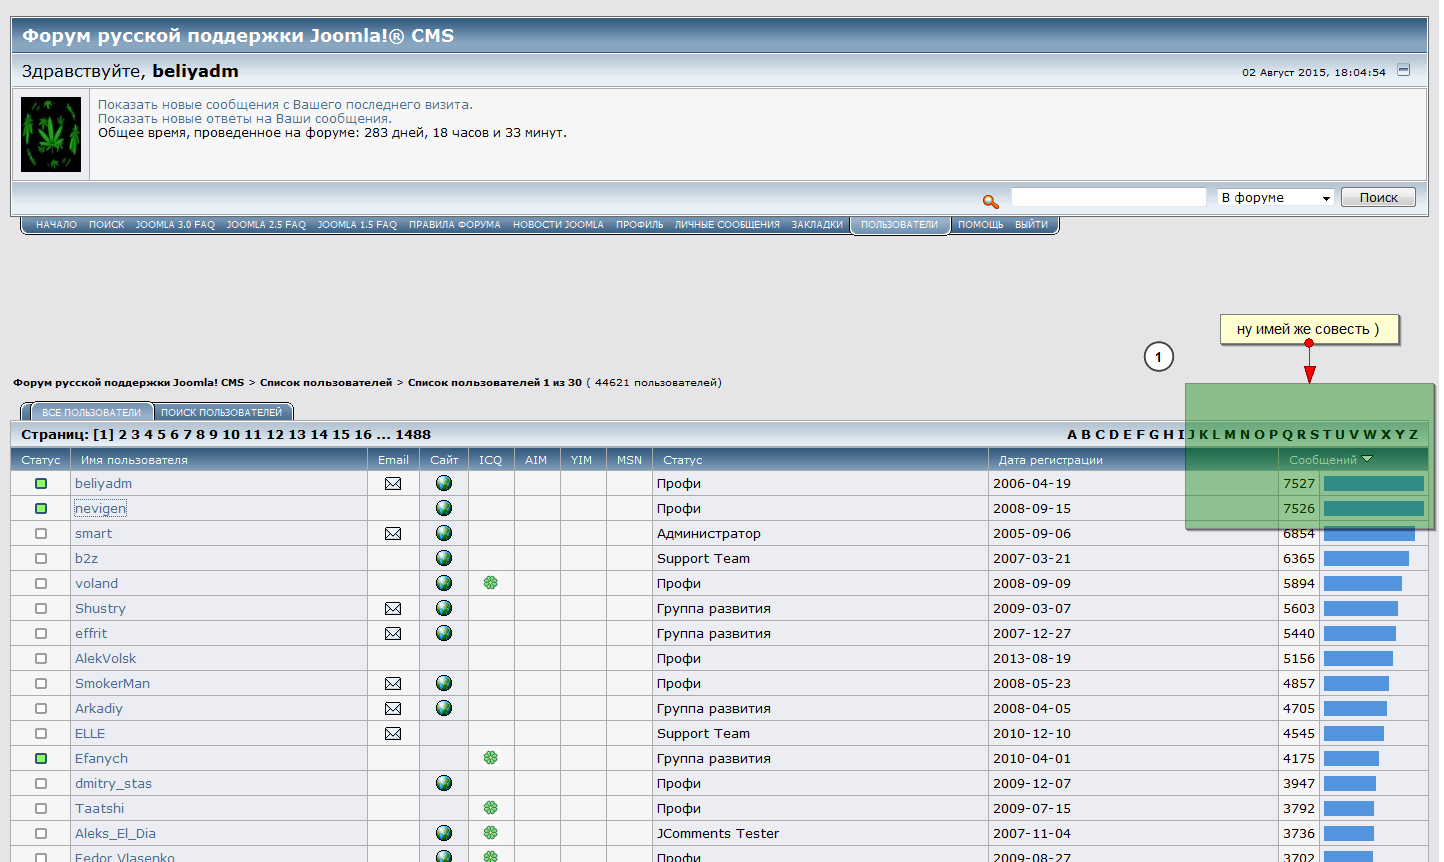Click posts bar for b2z row
The height and width of the screenshot is (862, 1444).
[1366, 559]
